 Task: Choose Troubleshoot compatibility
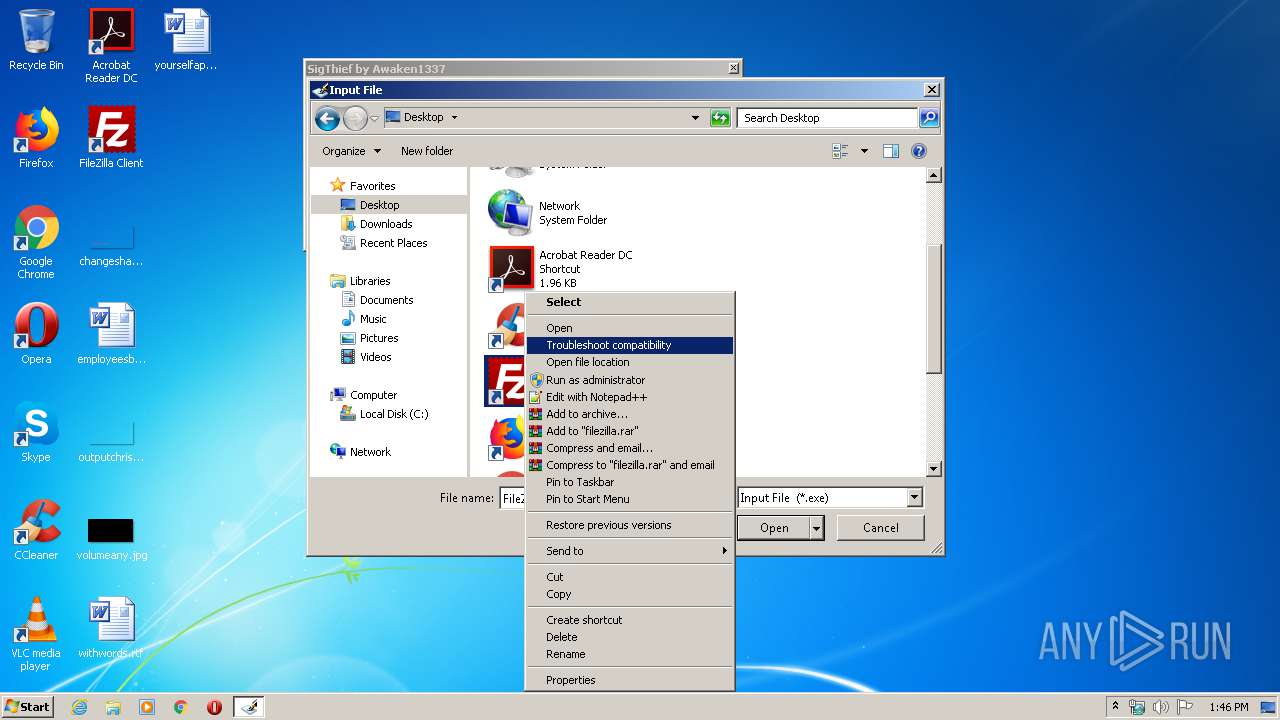tap(630, 345)
